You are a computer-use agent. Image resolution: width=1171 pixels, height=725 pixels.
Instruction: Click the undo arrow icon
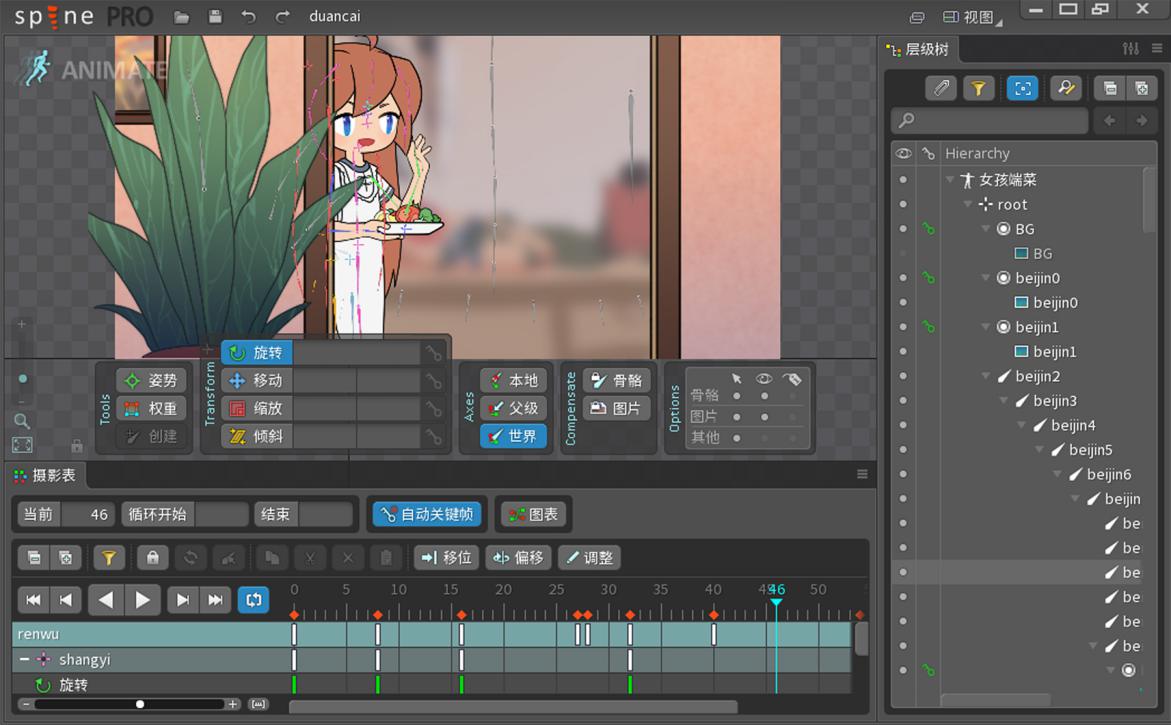click(x=249, y=17)
